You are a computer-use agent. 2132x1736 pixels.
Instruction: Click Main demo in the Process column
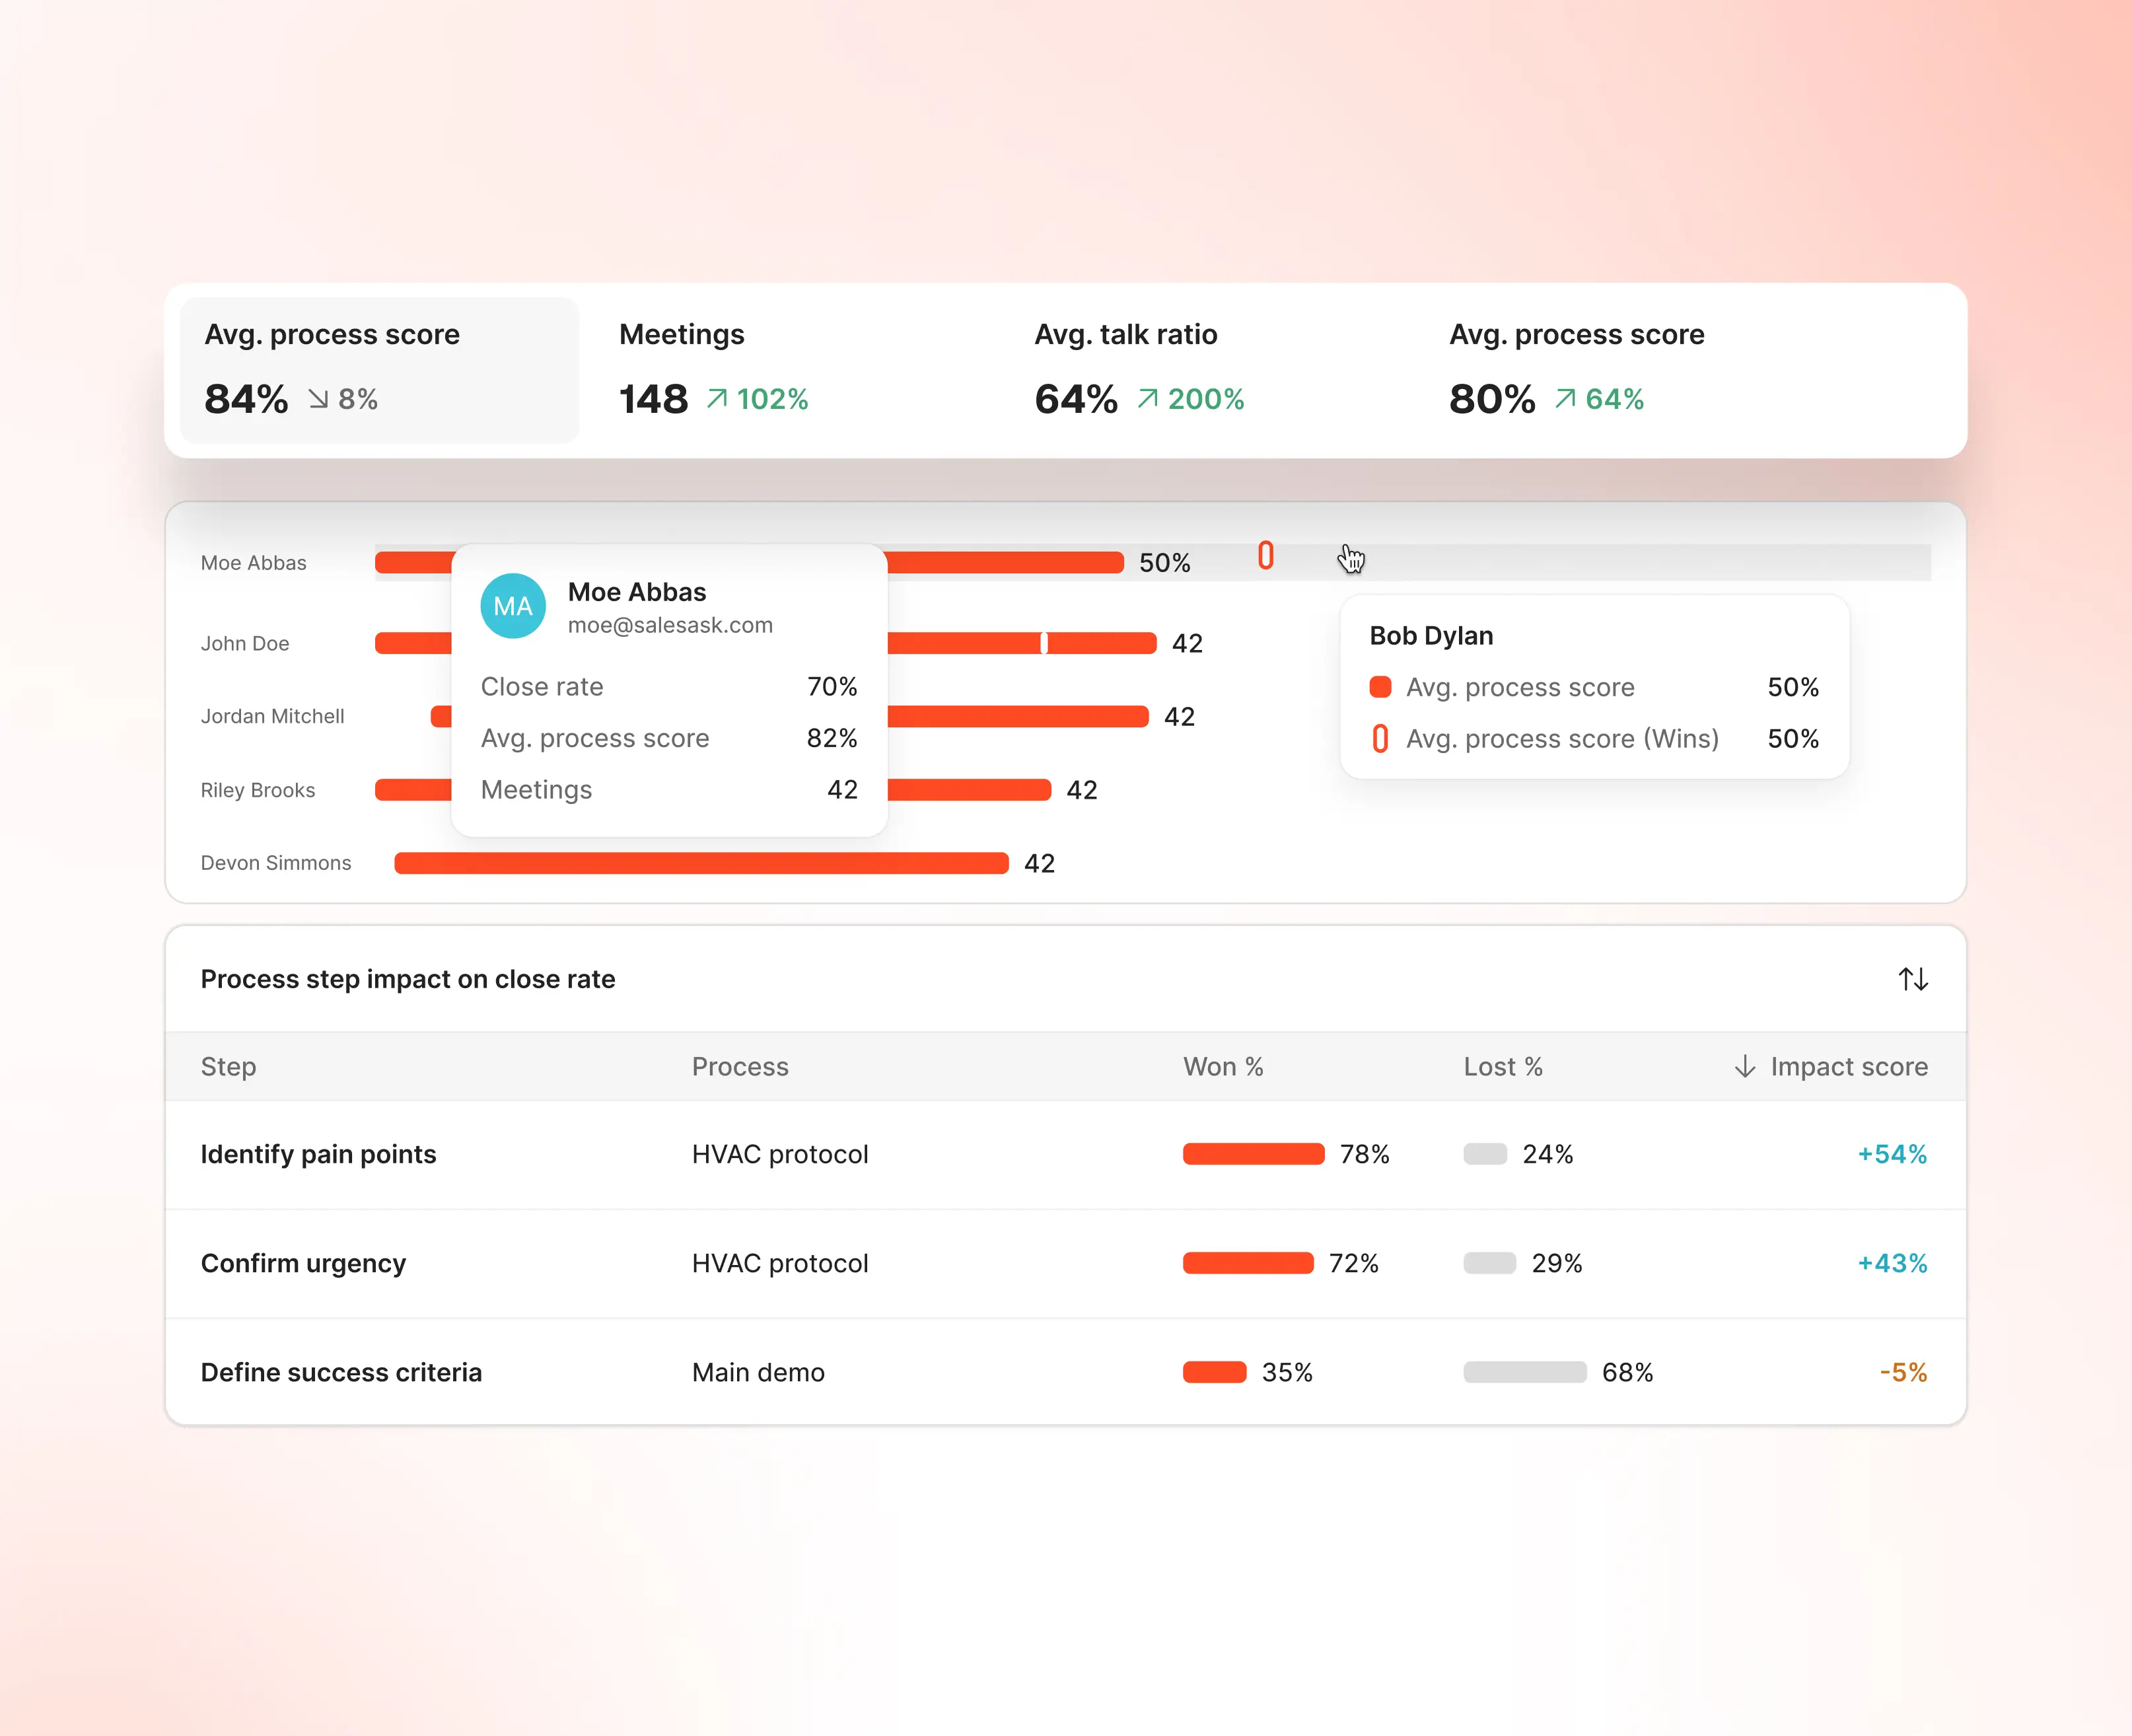click(x=758, y=1372)
